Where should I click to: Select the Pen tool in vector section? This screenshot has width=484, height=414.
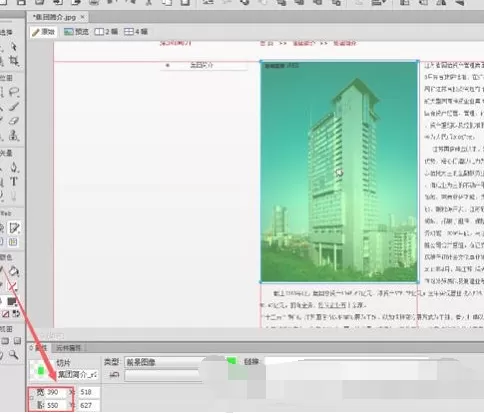click(14, 167)
